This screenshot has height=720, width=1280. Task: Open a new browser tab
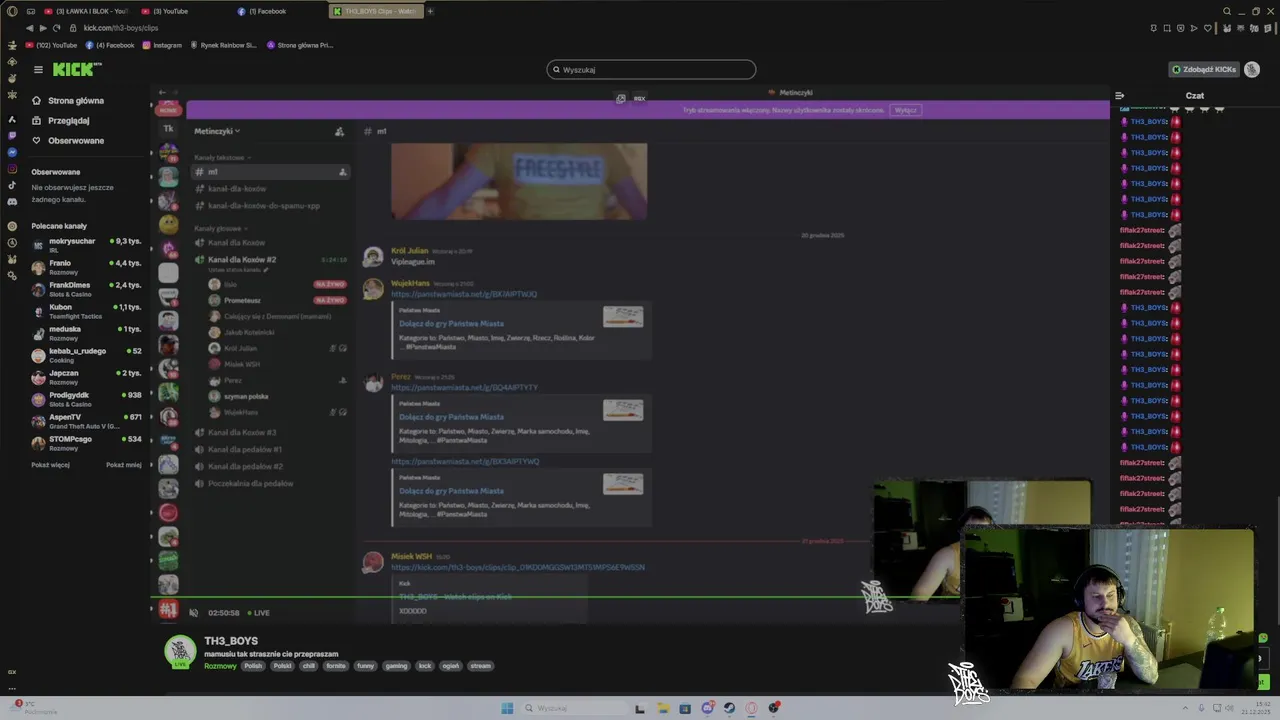[x=430, y=11]
